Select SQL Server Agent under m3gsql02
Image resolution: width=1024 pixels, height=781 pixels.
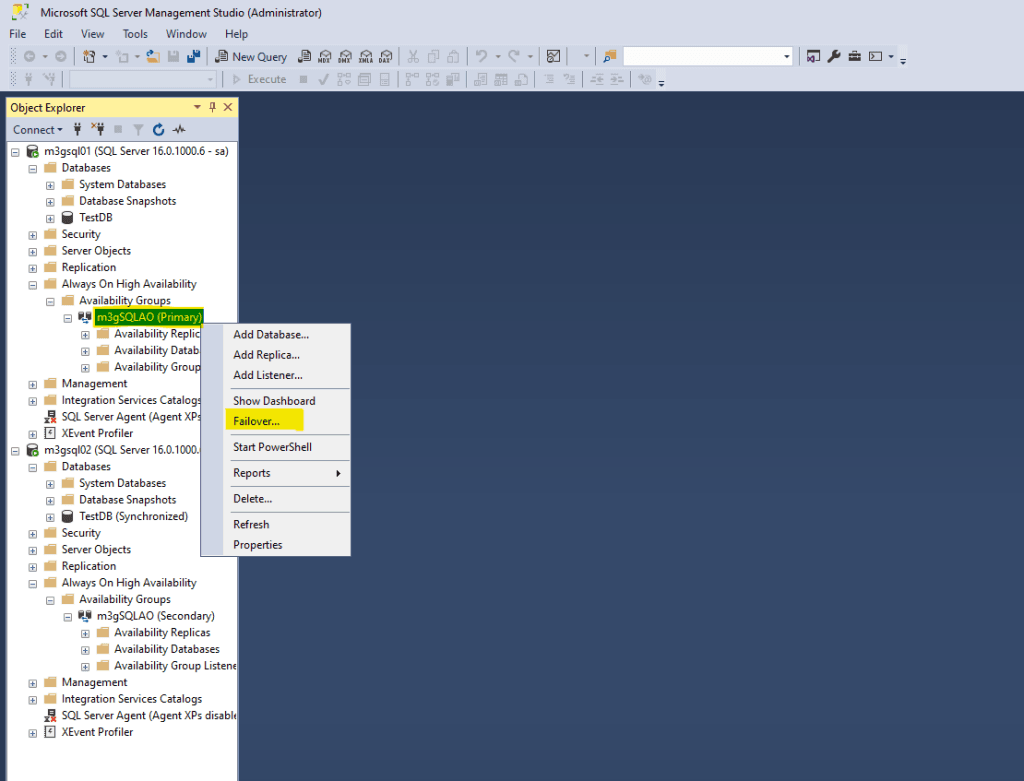pos(148,715)
